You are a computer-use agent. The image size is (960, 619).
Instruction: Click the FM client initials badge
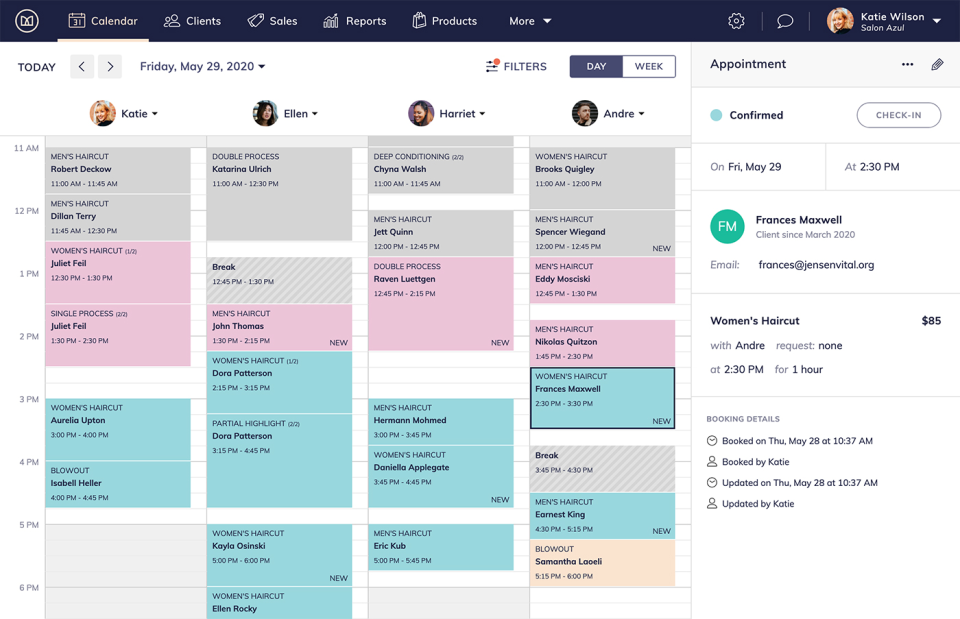point(727,227)
